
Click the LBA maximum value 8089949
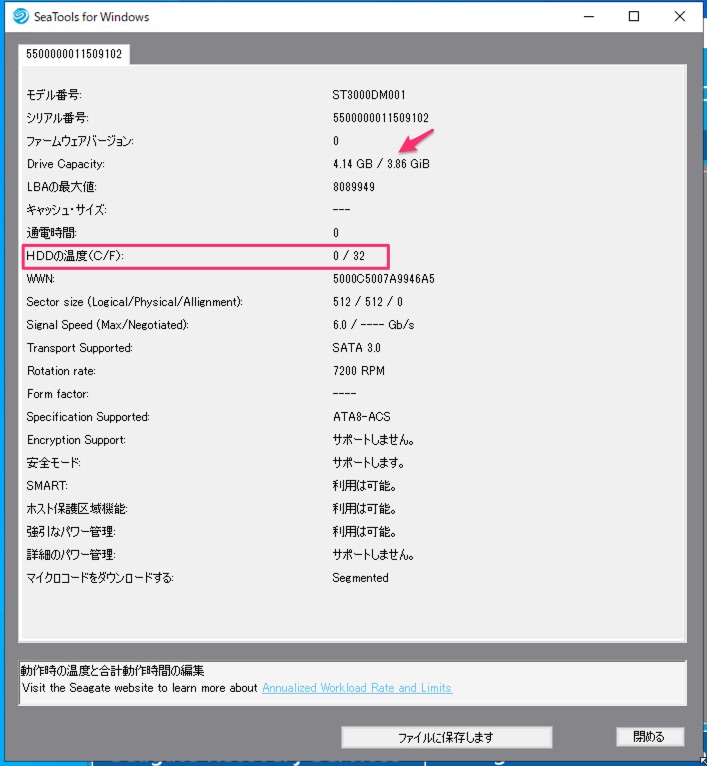tap(354, 187)
